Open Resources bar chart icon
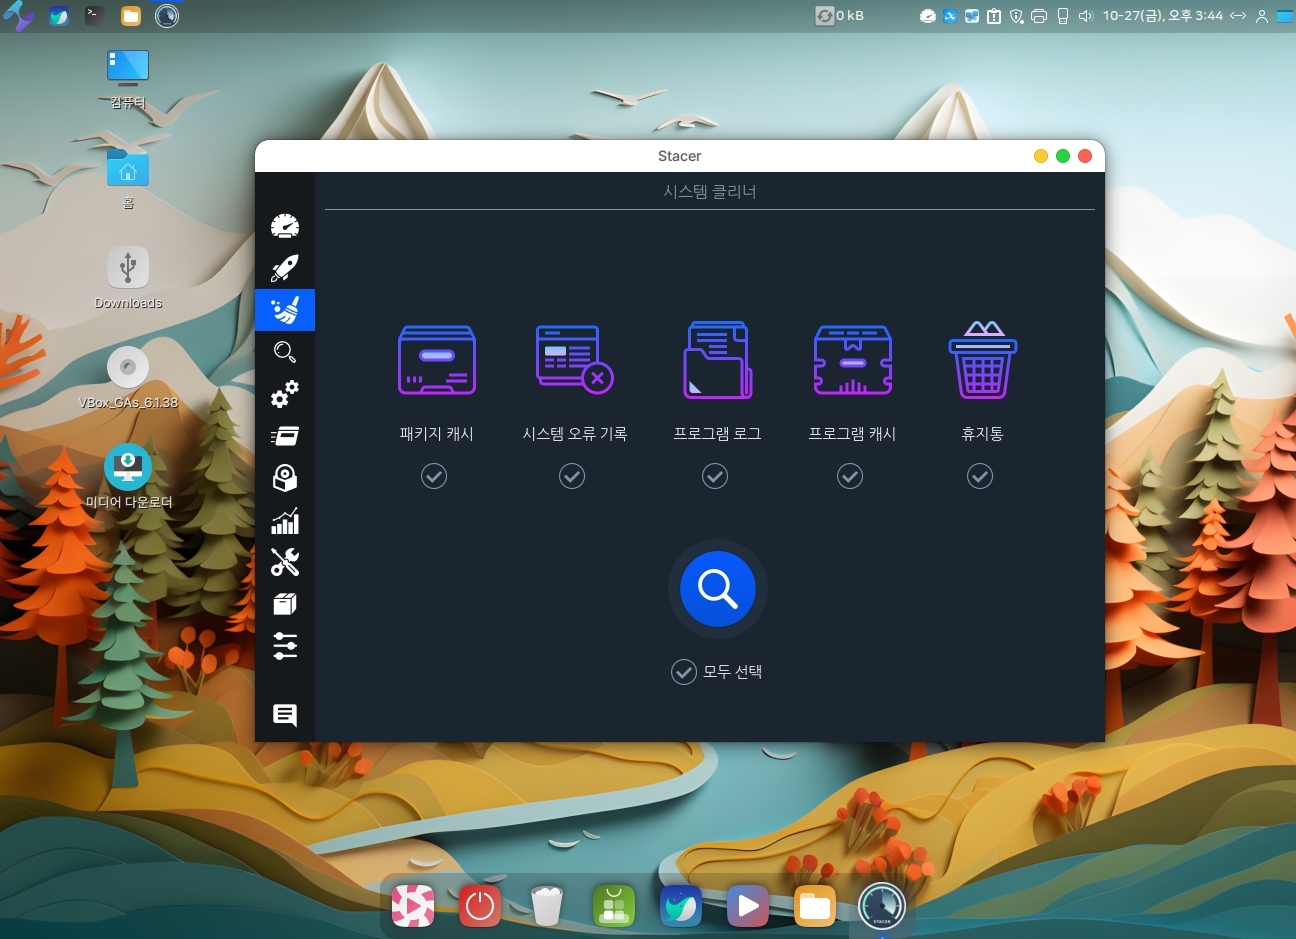The width and height of the screenshot is (1296, 939). [x=285, y=521]
